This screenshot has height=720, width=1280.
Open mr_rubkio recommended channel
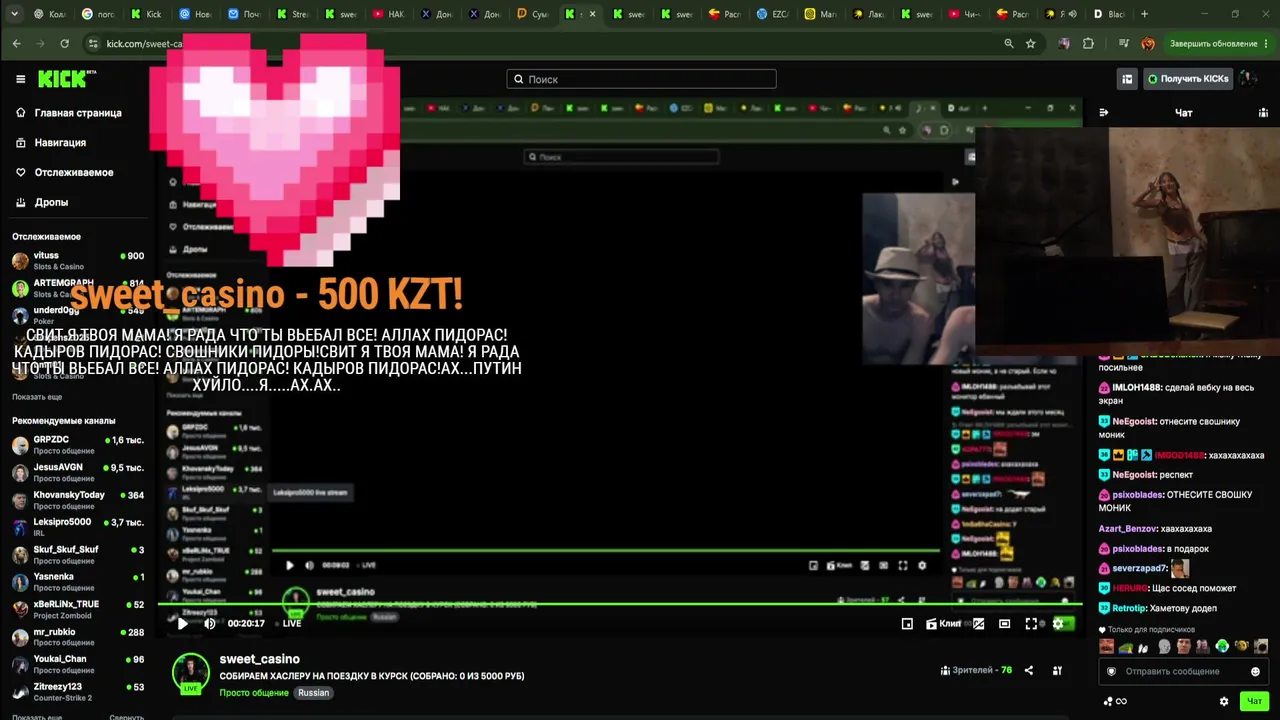pyautogui.click(x=78, y=636)
